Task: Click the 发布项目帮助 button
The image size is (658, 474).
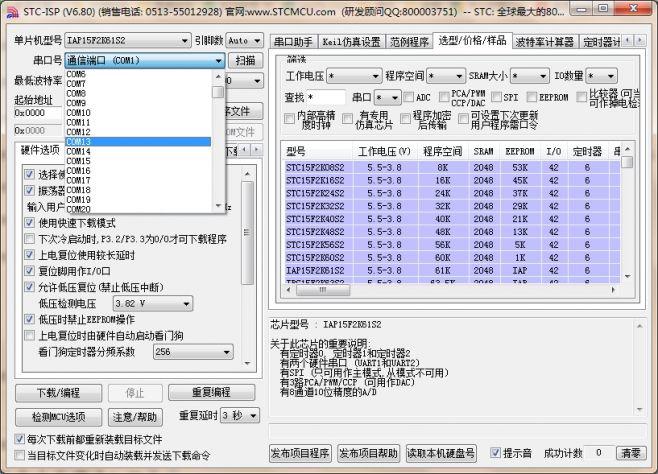Action: [368, 453]
